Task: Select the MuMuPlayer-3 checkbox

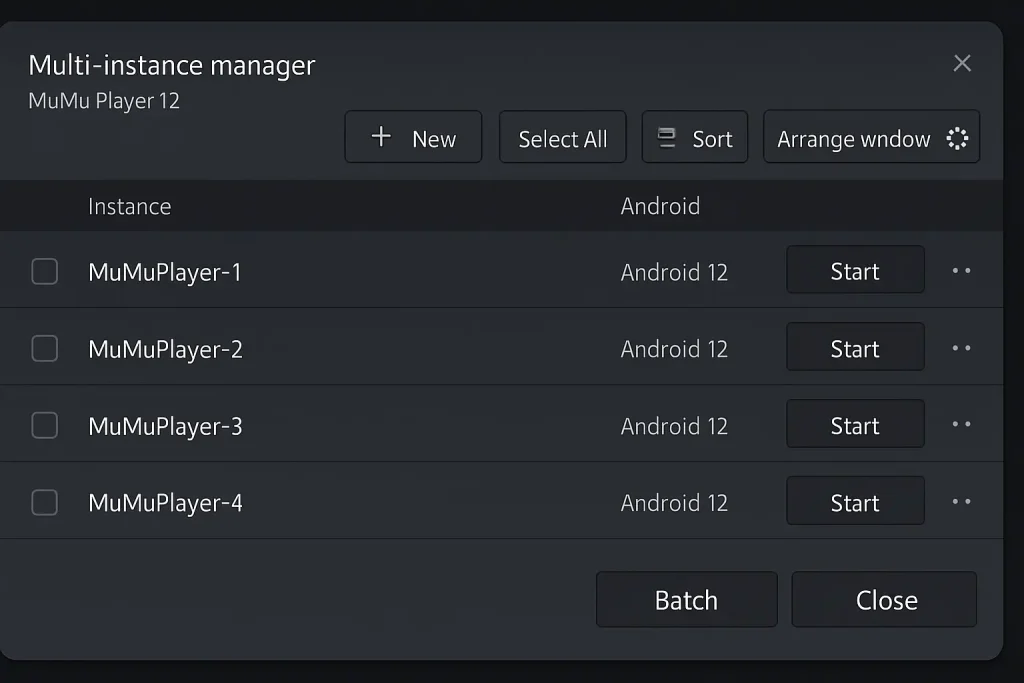Action: (45, 426)
